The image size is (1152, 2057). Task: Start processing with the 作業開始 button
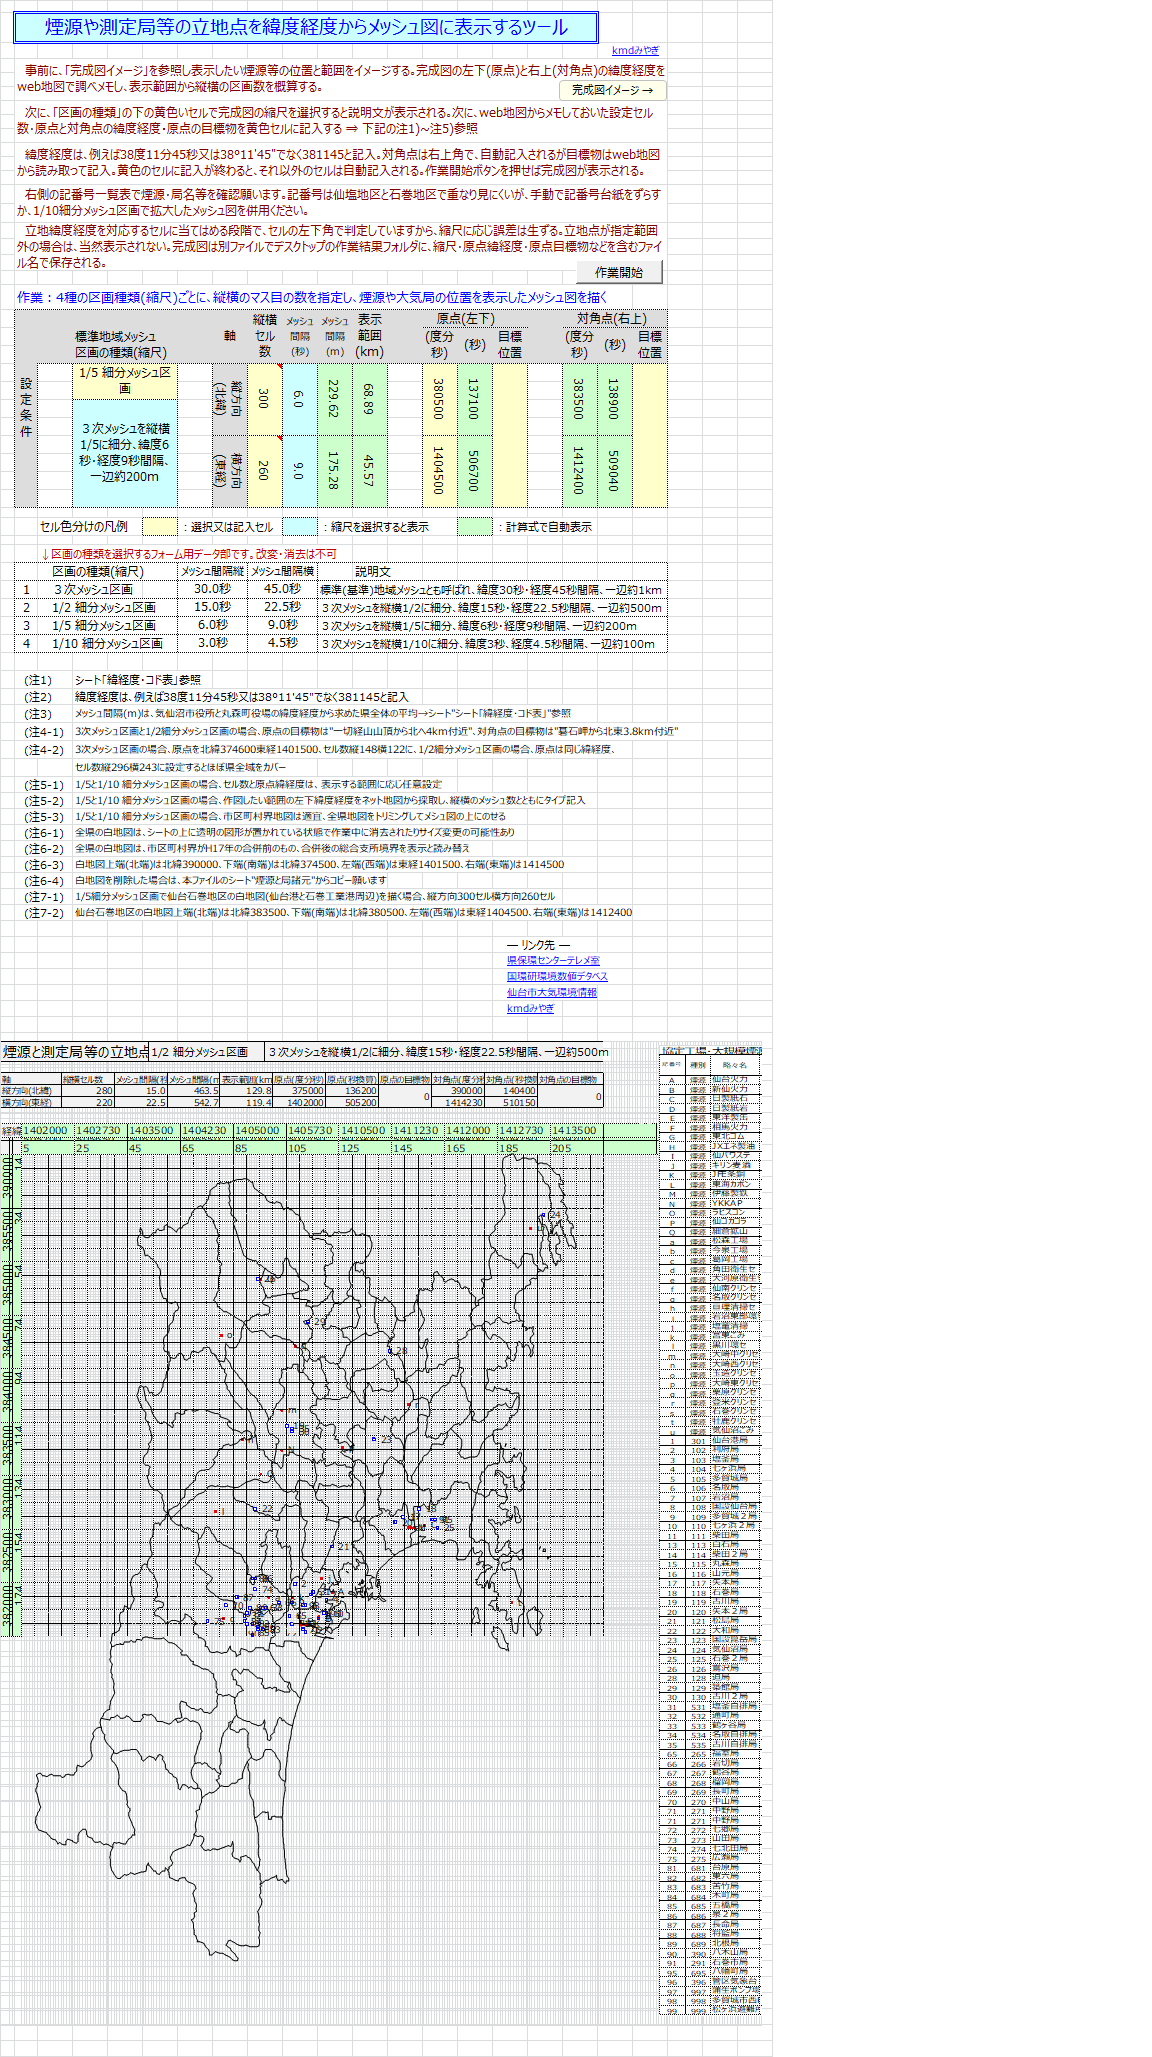point(619,272)
